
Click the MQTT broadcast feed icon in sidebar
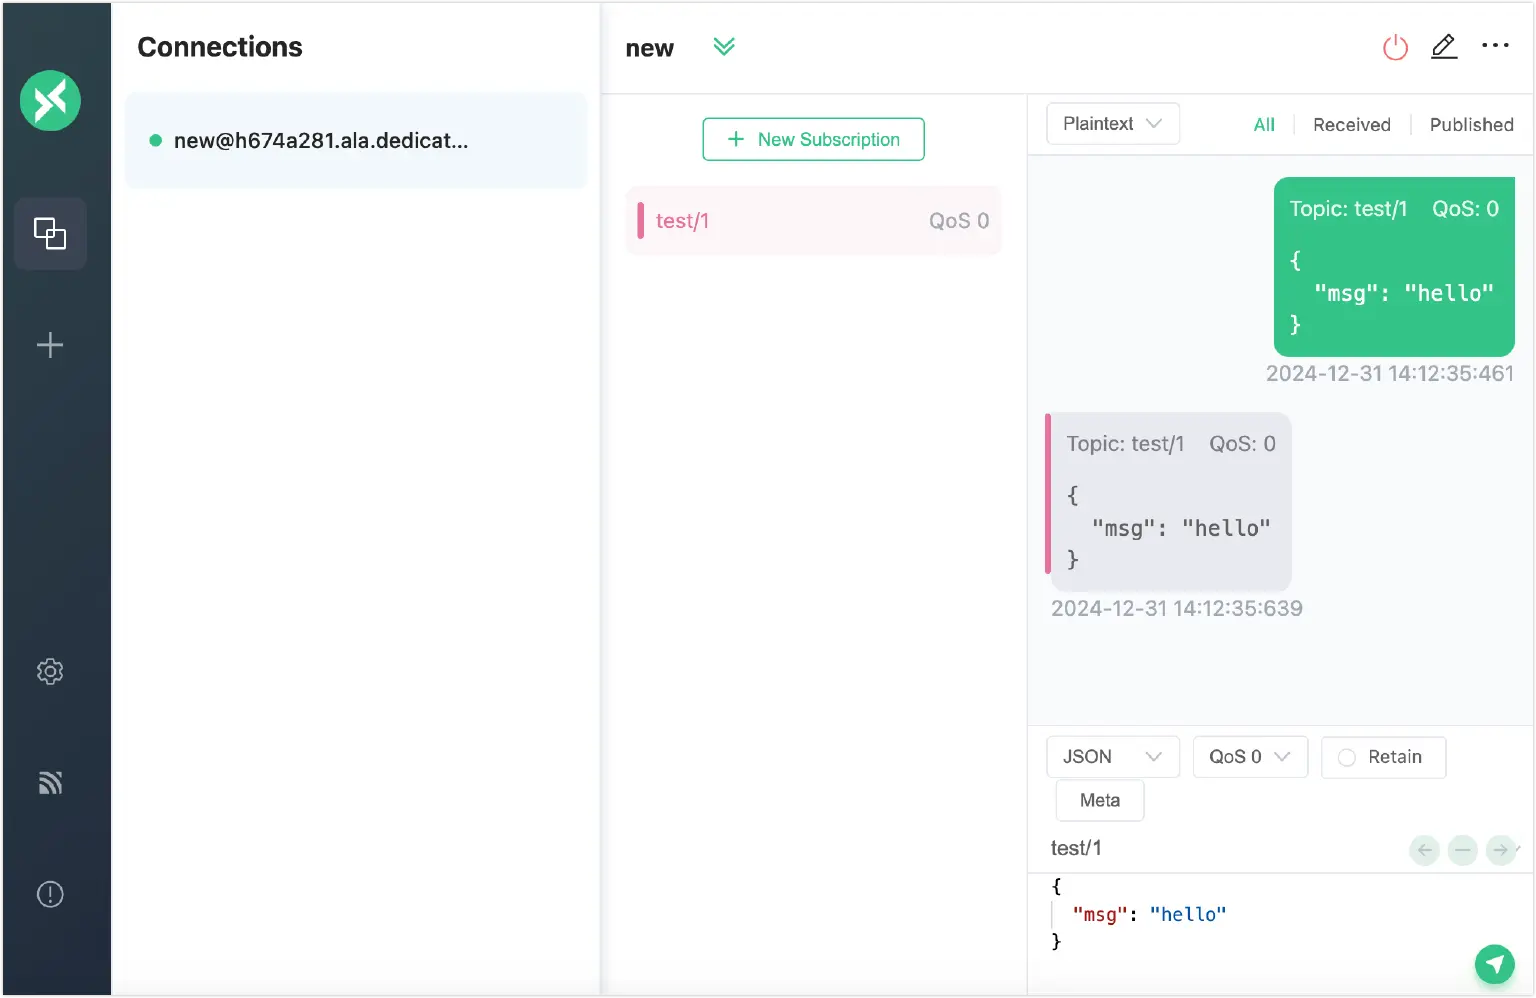[50, 782]
